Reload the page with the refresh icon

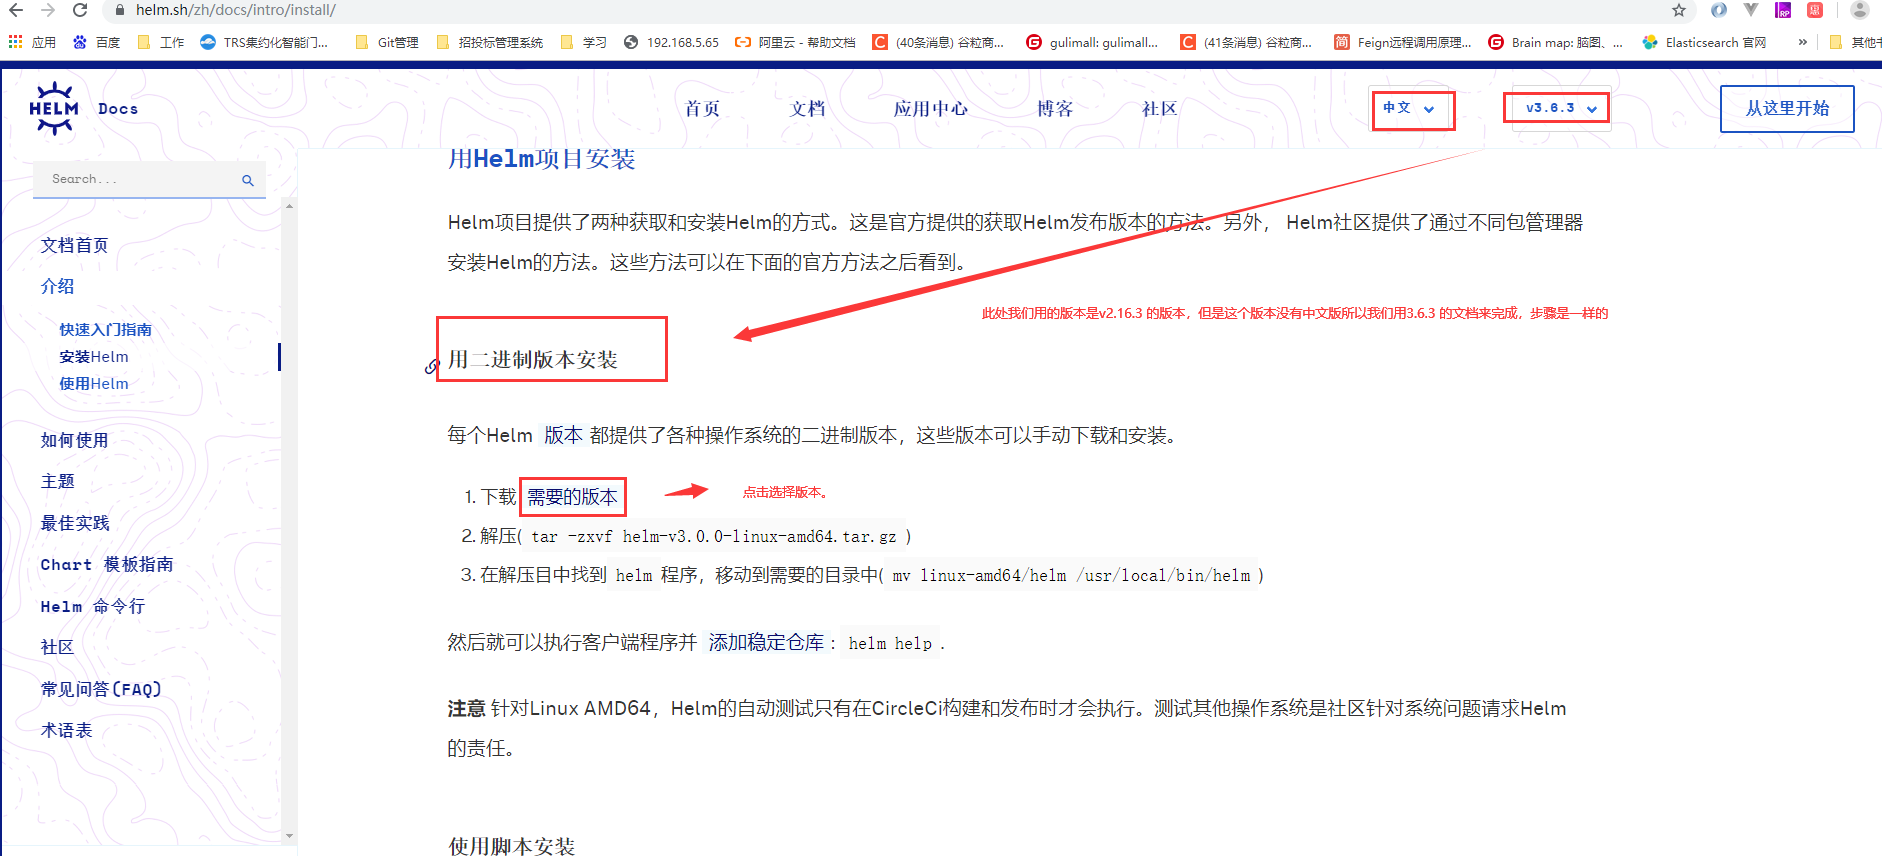tap(80, 10)
